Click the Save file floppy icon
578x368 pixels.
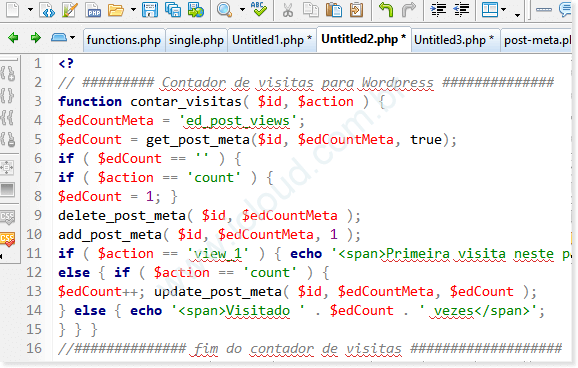pos(150,10)
